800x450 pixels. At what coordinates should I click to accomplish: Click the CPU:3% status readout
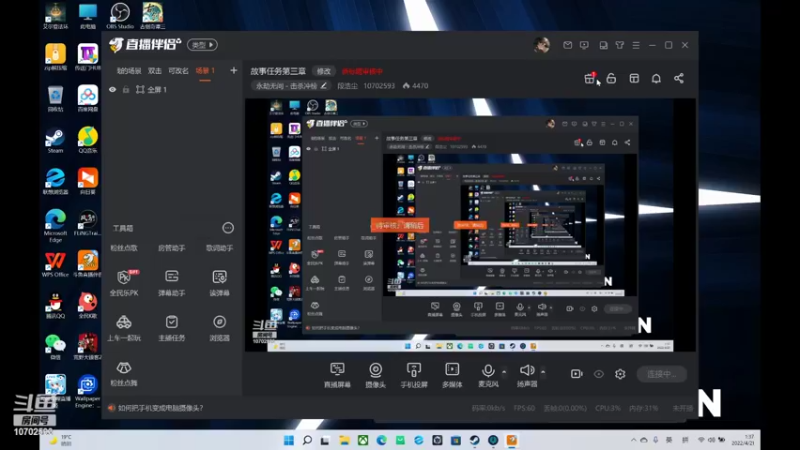[608, 408]
